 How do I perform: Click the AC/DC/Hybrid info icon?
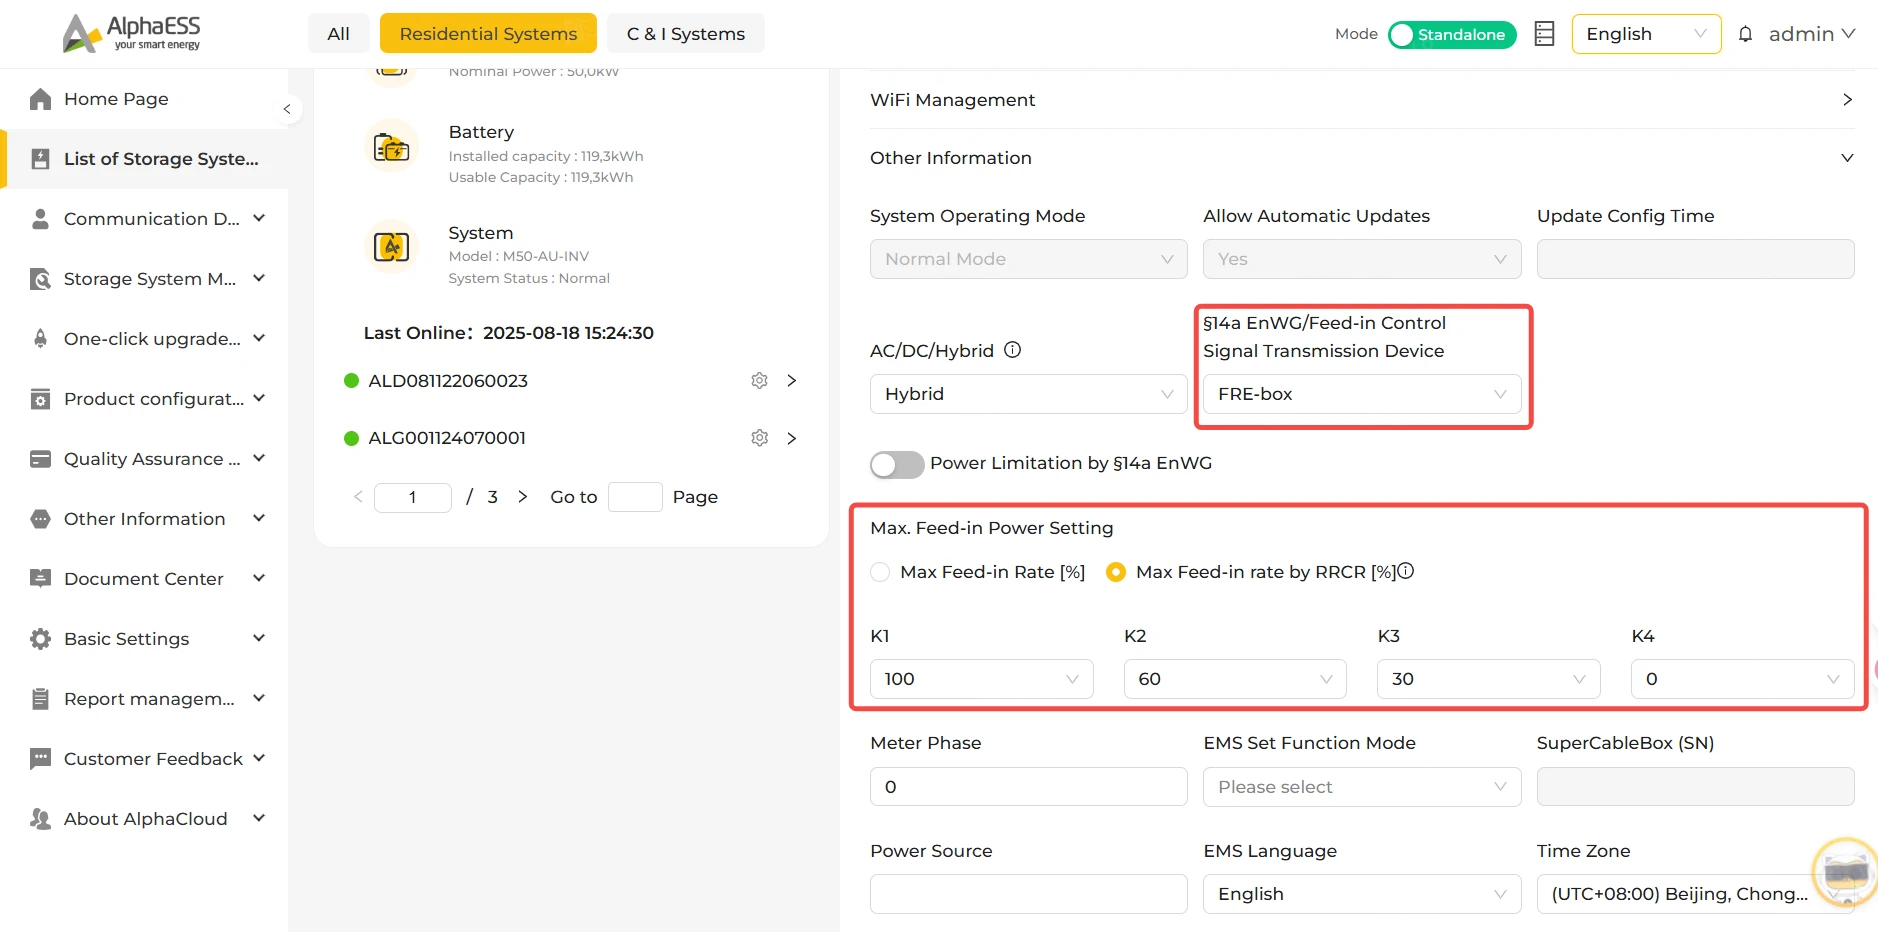1012,350
